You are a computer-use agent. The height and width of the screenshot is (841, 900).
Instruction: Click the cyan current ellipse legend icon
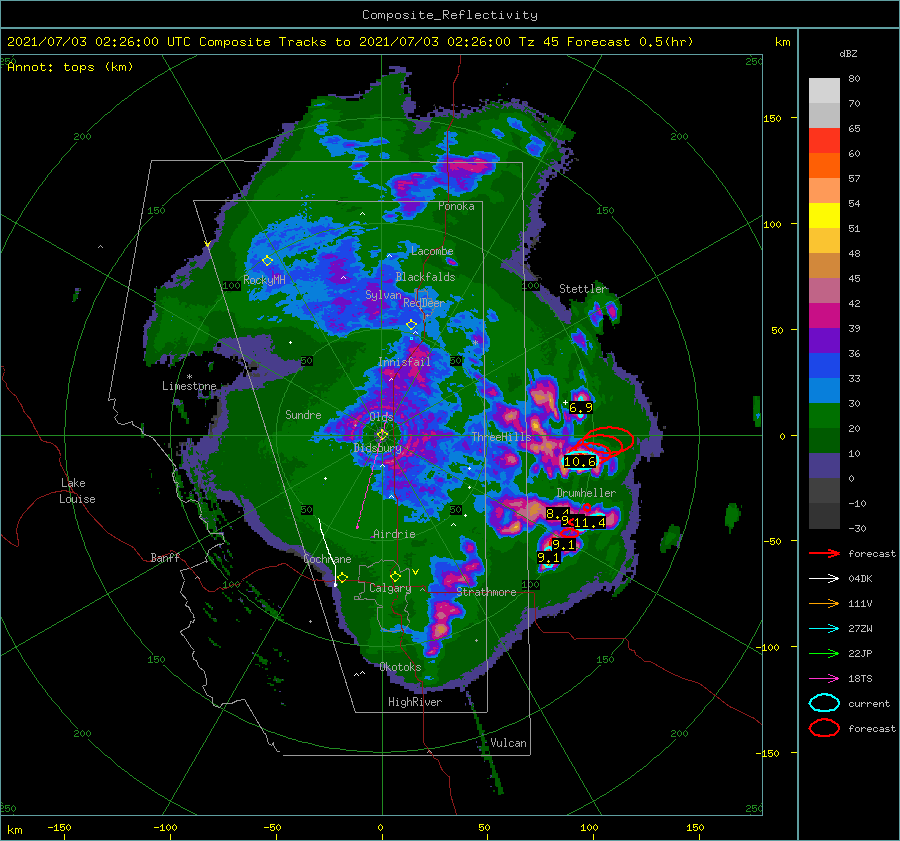point(824,703)
